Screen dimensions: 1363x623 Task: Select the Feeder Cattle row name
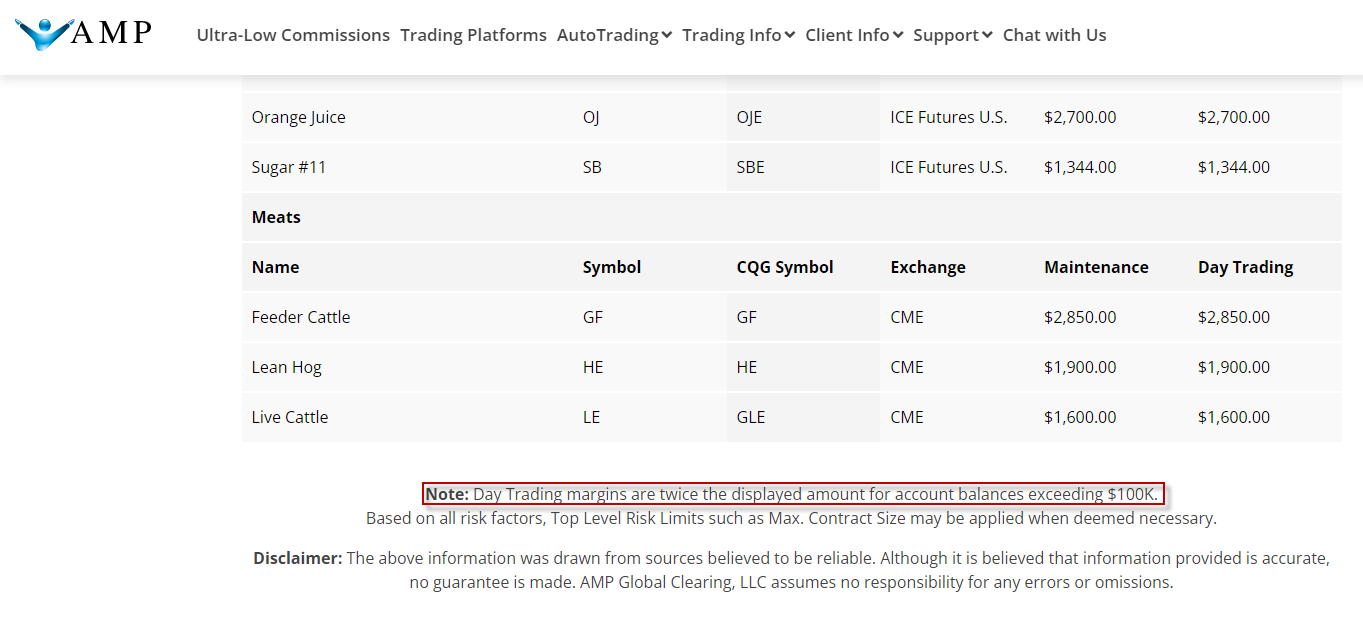(301, 317)
